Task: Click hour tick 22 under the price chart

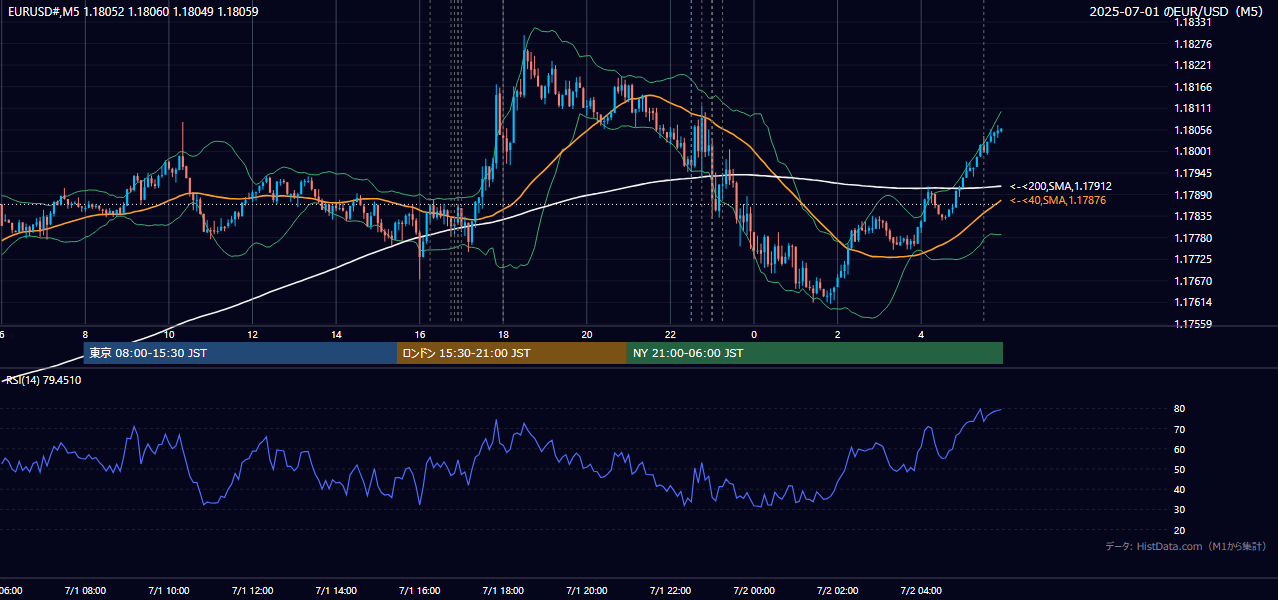Action: pos(670,334)
